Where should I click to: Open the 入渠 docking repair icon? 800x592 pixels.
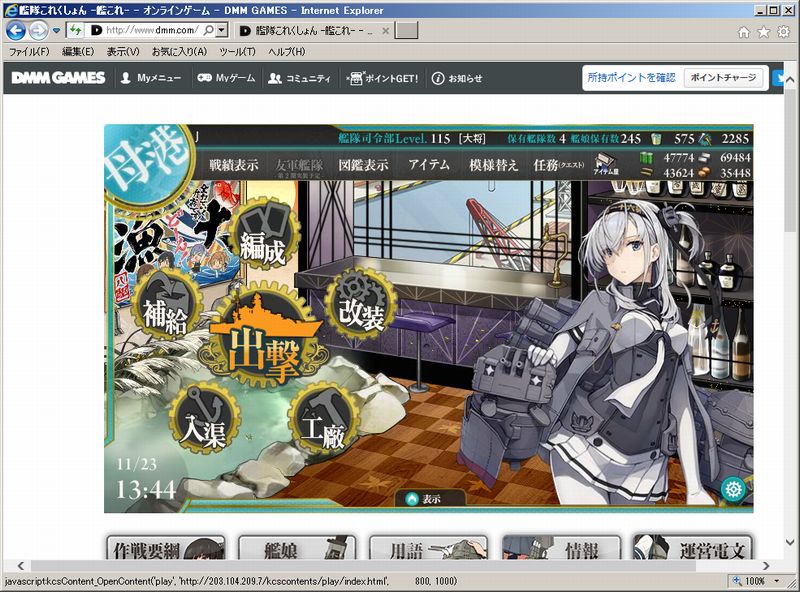coord(204,418)
